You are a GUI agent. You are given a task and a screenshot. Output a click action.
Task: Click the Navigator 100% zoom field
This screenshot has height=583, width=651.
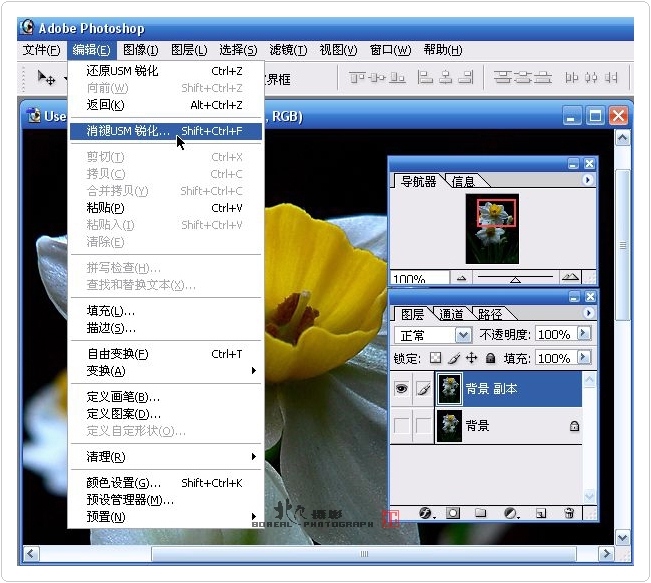tap(419, 278)
